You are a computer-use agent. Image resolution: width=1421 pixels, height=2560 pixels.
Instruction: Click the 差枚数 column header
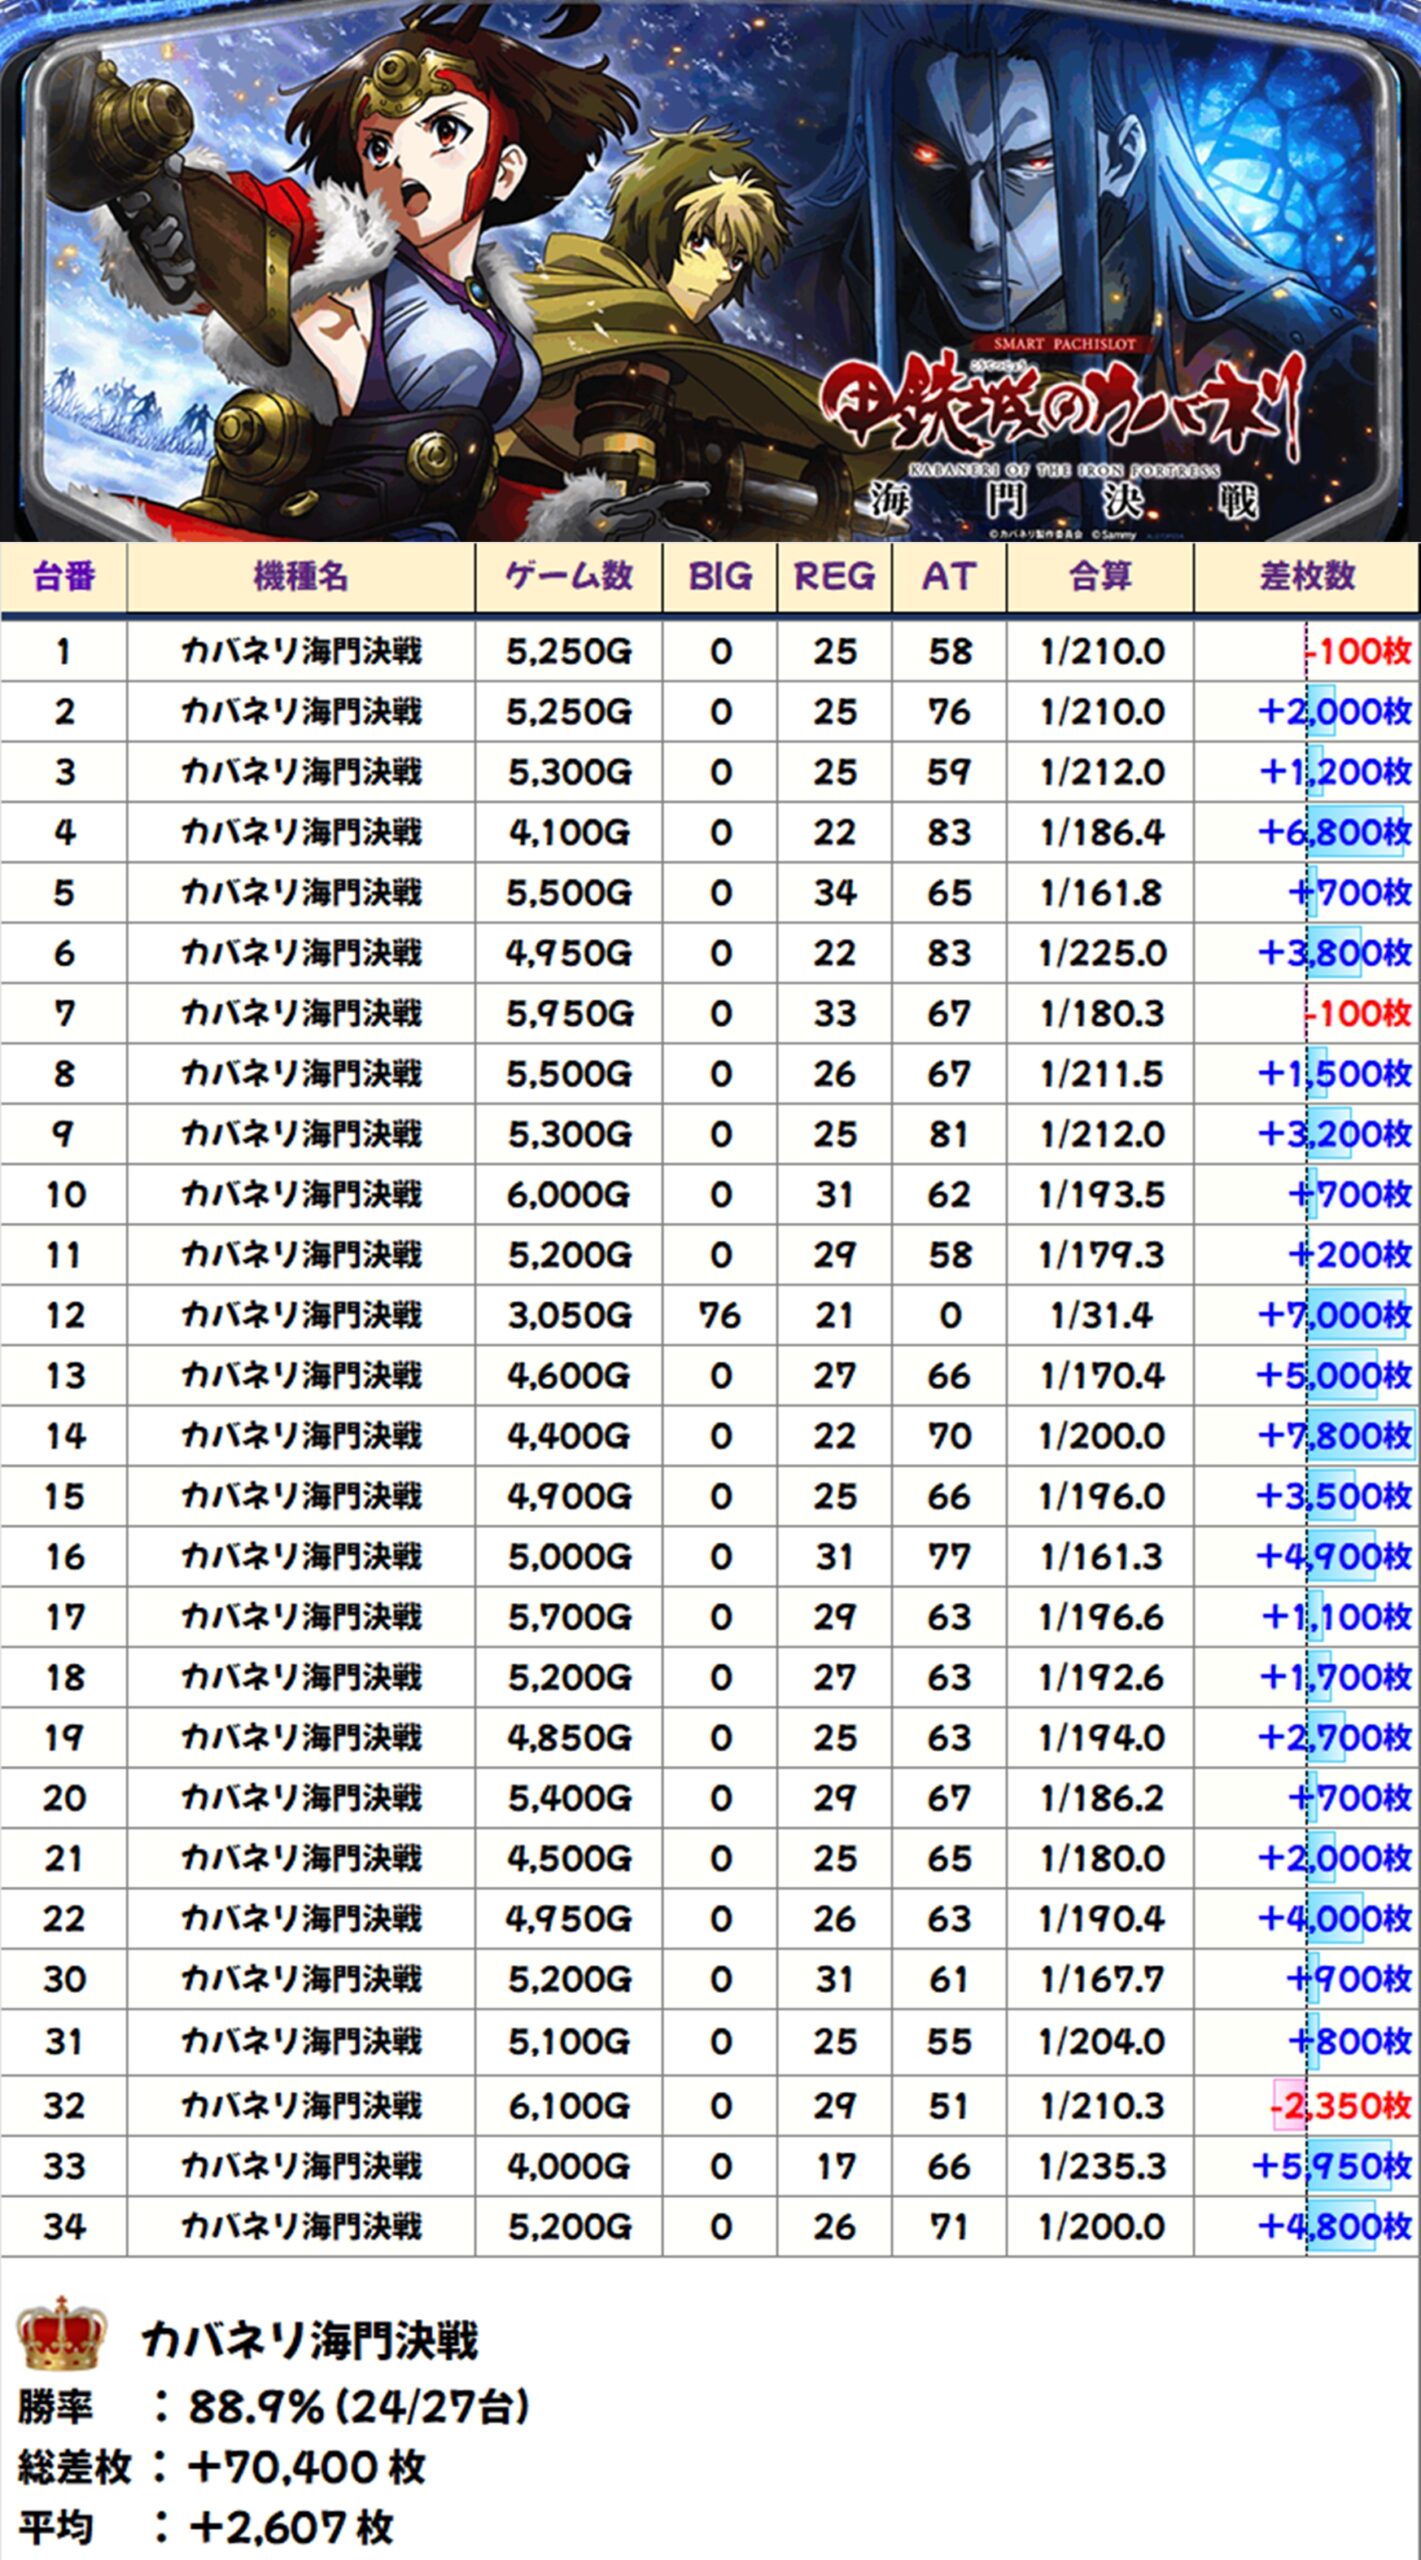(x=1307, y=576)
